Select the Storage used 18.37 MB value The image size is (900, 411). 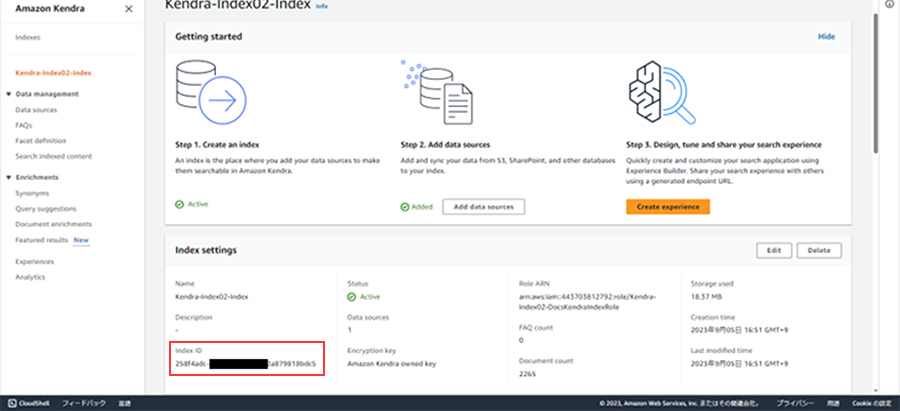click(705, 297)
